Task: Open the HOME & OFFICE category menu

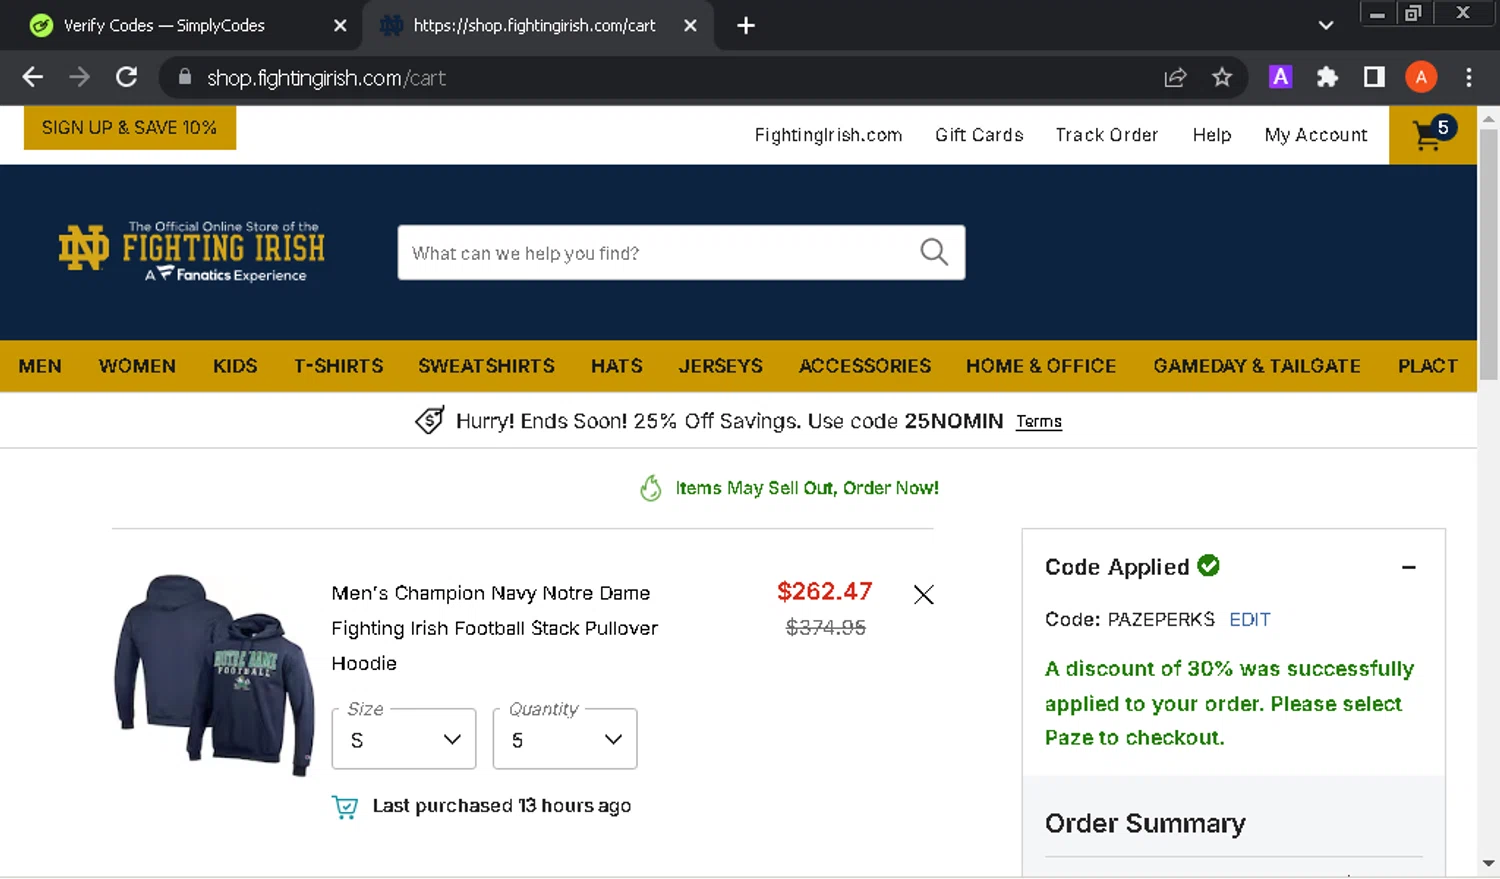Action: [x=1041, y=366]
